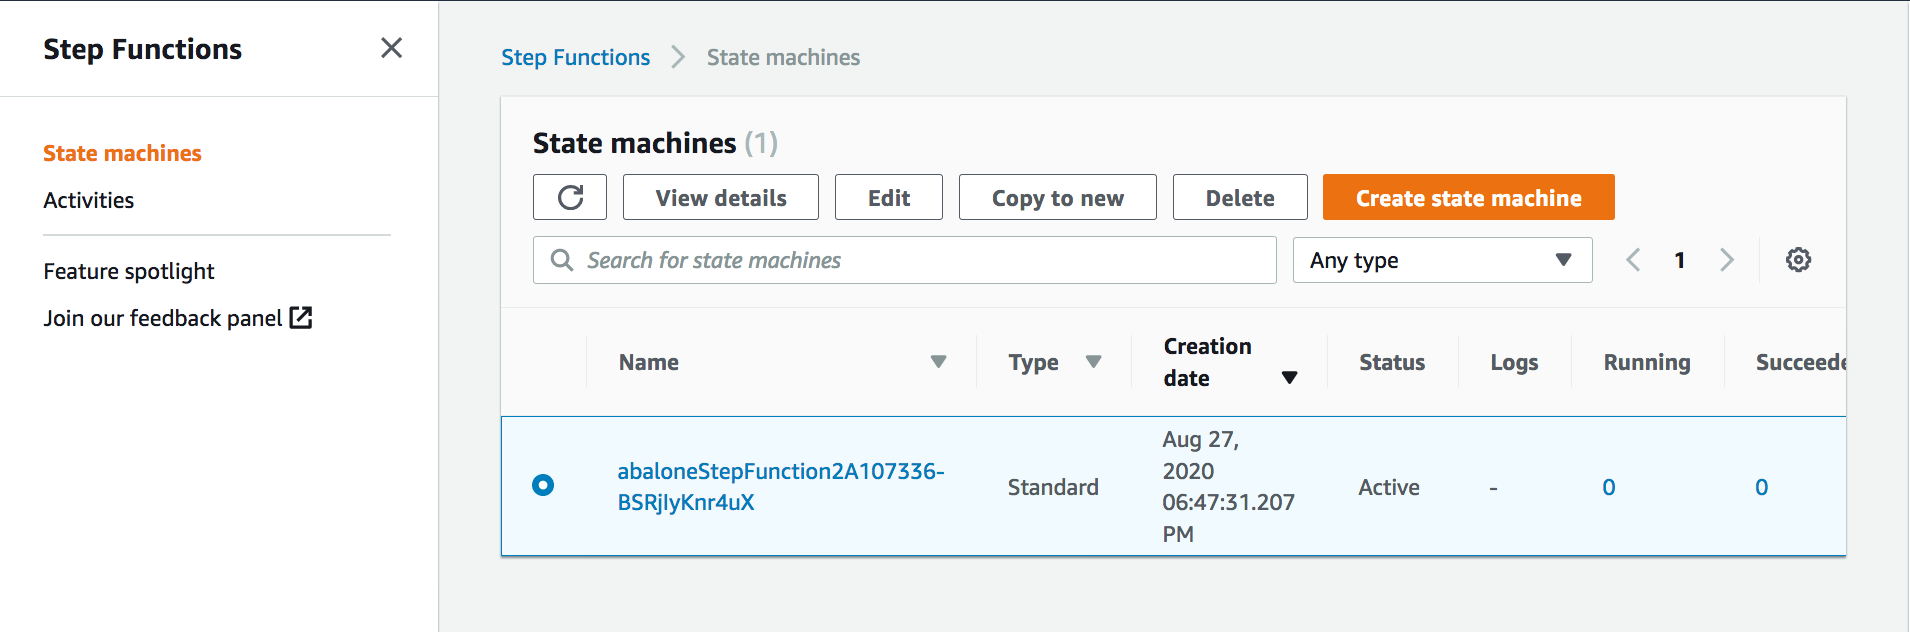Image resolution: width=1910 pixels, height=632 pixels.
Task: Open State machines in sidebar
Action: tap(122, 153)
